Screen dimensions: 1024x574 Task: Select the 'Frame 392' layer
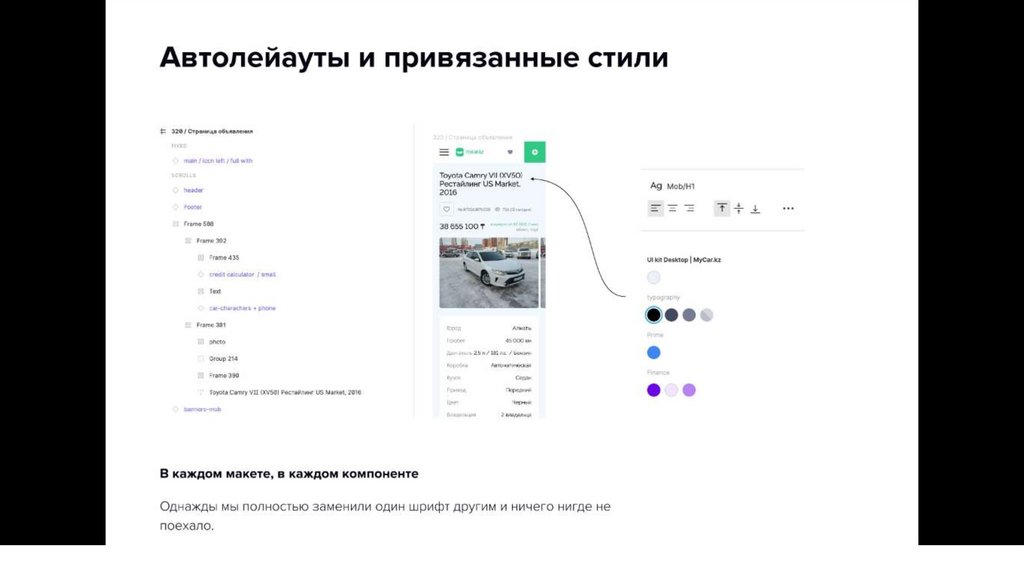(211, 241)
